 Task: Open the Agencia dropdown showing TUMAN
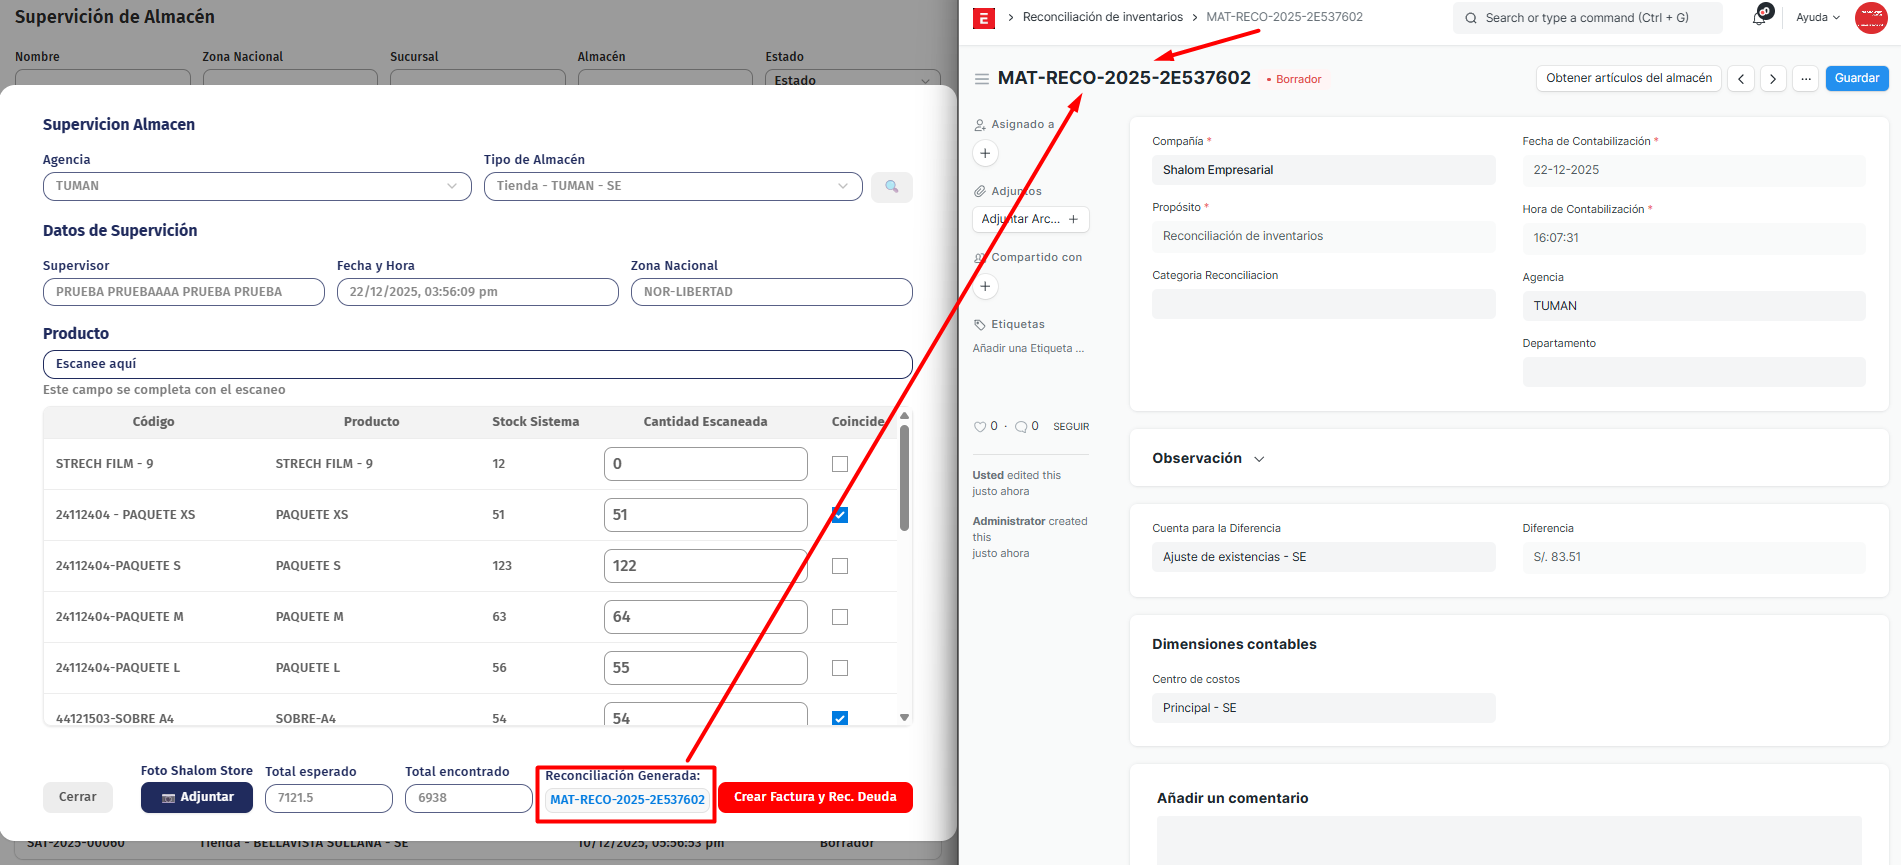[x=257, y=187]
